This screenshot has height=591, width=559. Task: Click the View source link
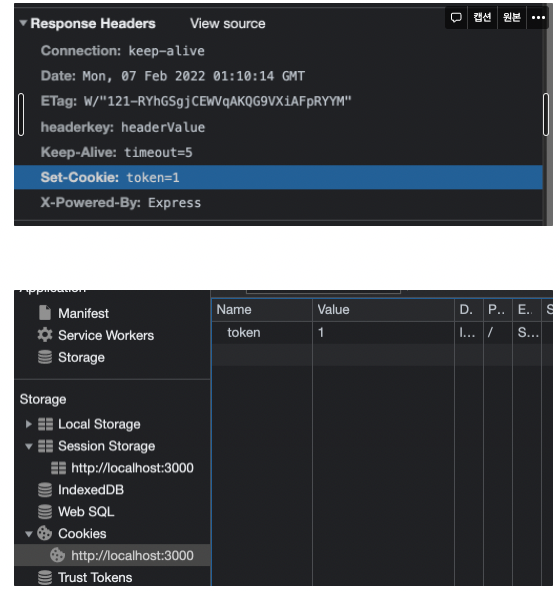point(227,23)
